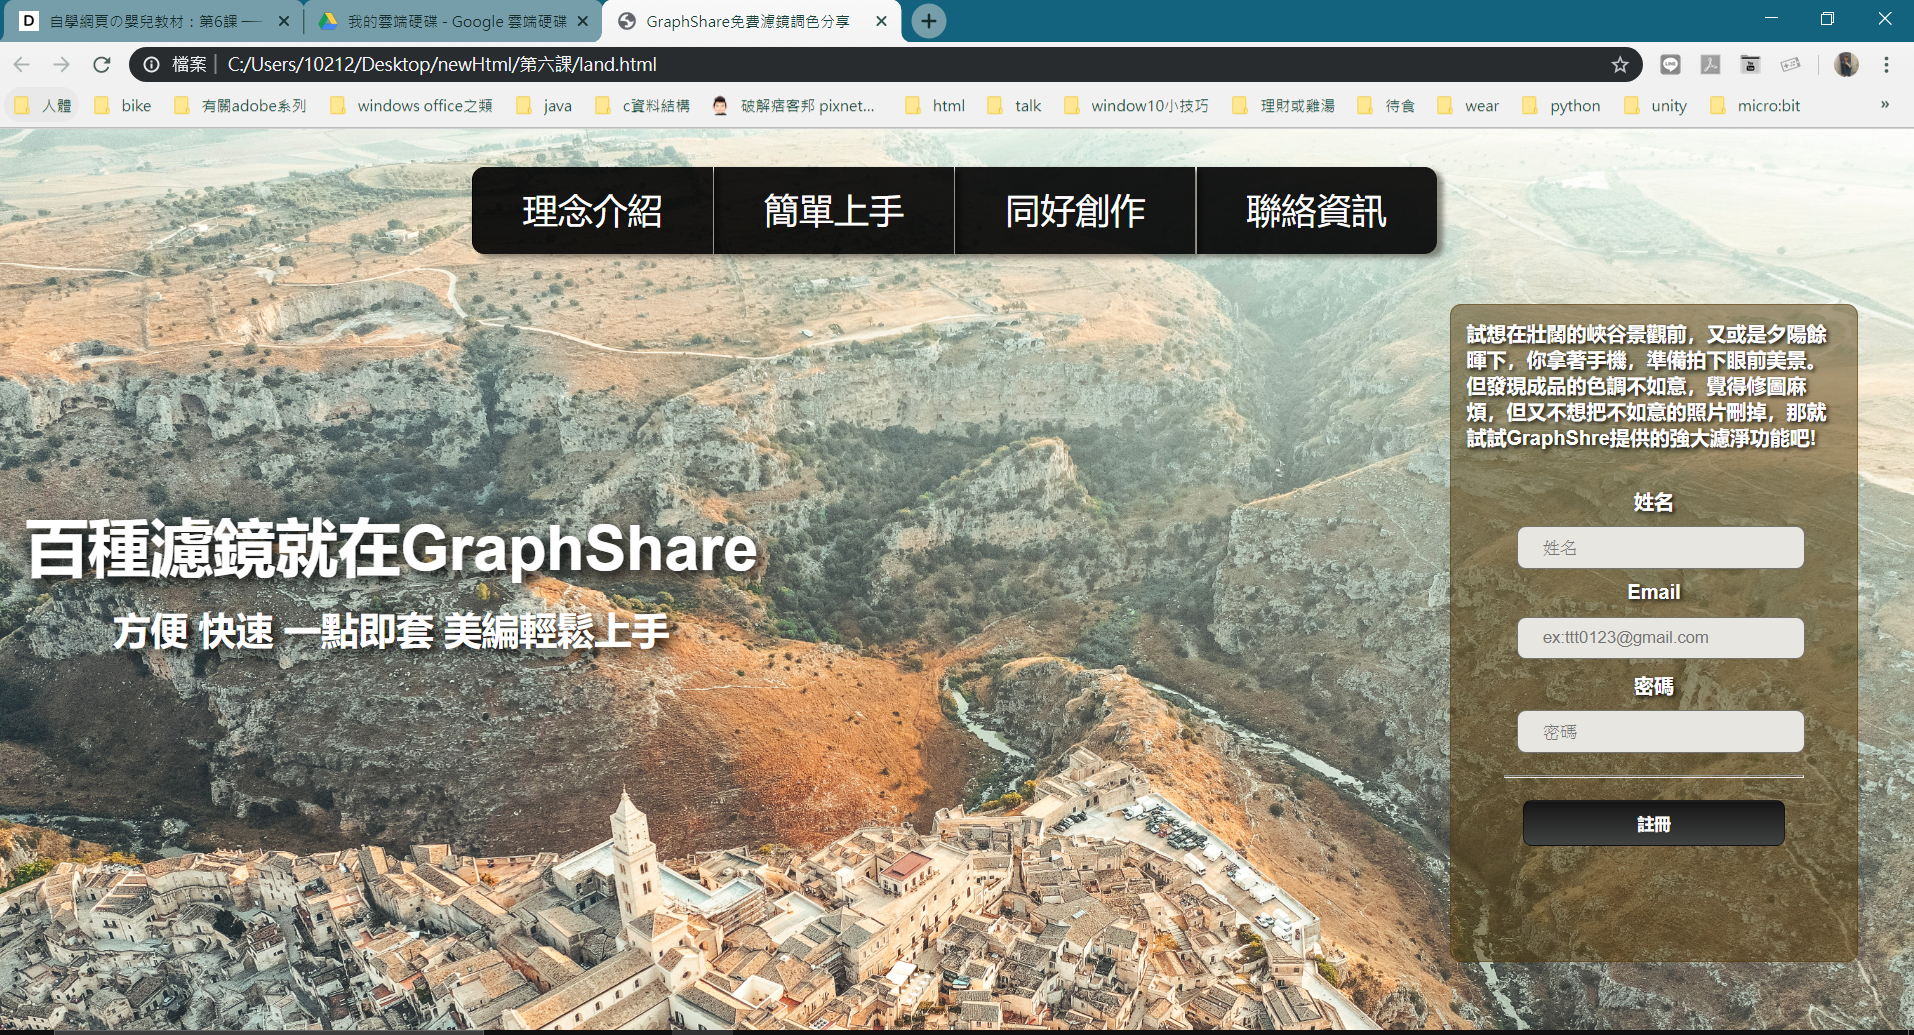Image resolution: width=1914 pixels, height=1035 pixels.
Task: Bookmark this page with the star icon
Action: coord(1620,65)
